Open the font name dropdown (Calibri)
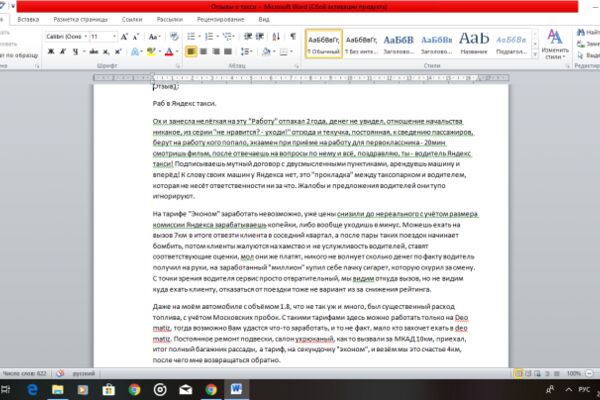 point(86,37)
